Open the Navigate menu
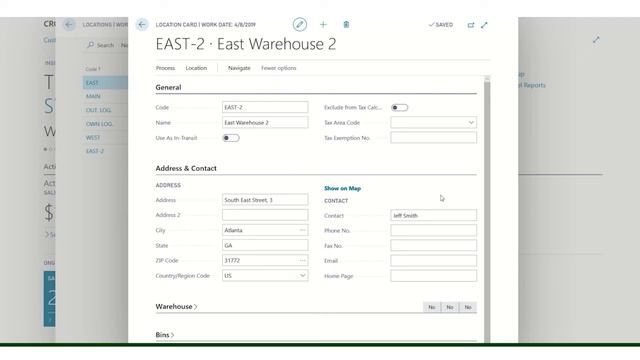Viewport: 640px width, 360px height. (x=239, y=68)
